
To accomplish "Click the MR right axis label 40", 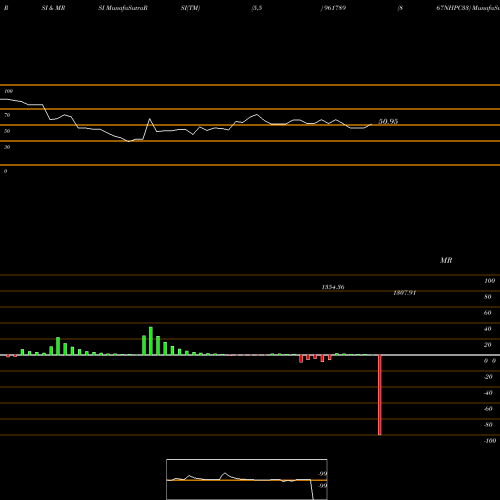I will pos(488,329).
